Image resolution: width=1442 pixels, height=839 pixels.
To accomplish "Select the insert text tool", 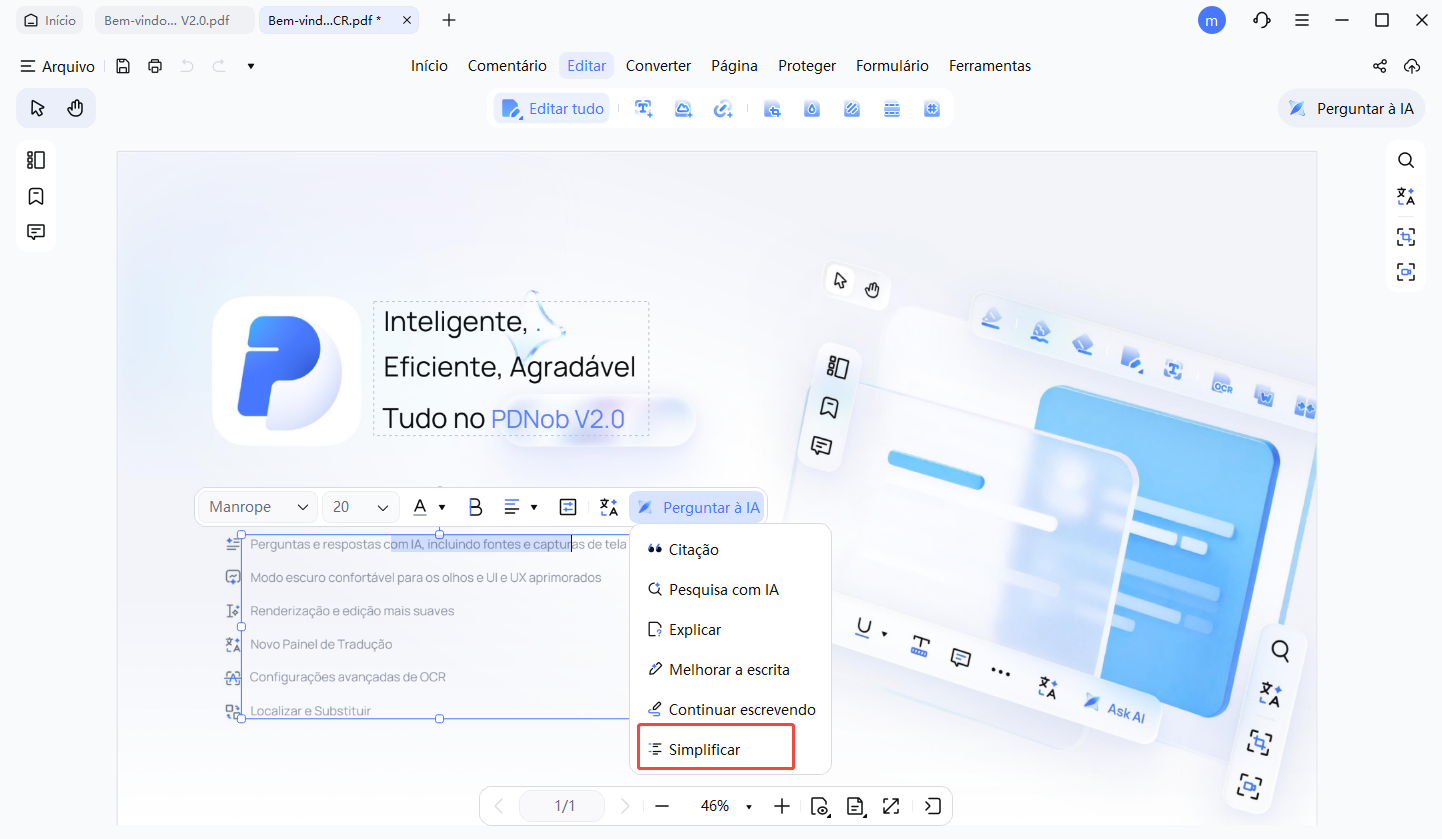I will (644, 108).
